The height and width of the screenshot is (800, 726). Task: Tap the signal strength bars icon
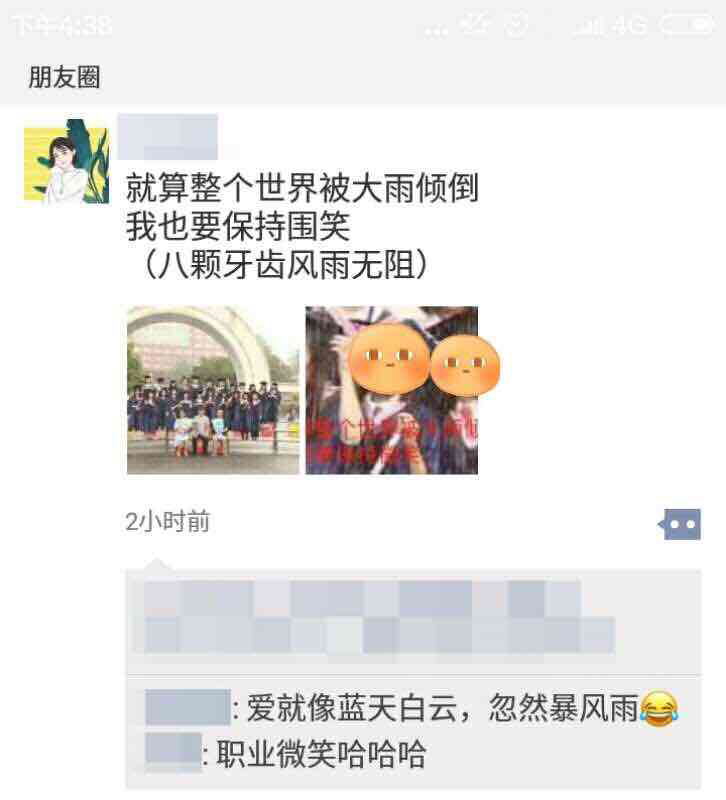pyautogui.click(x=589, y=26)
